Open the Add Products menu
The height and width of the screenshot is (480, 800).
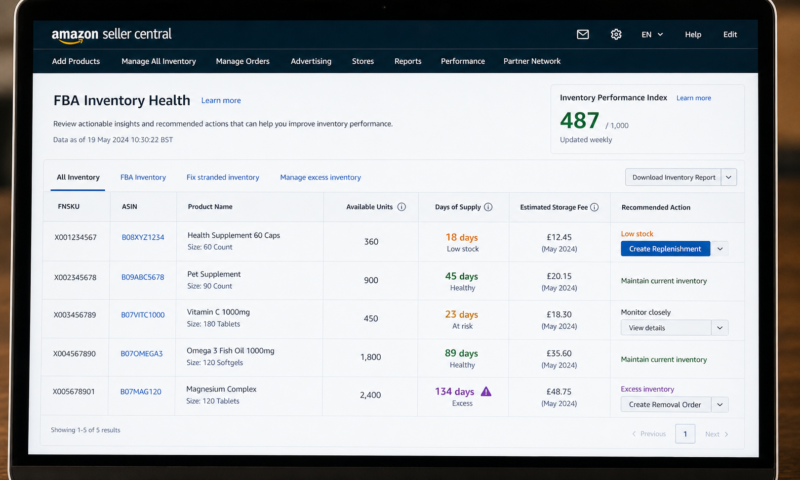76,61
